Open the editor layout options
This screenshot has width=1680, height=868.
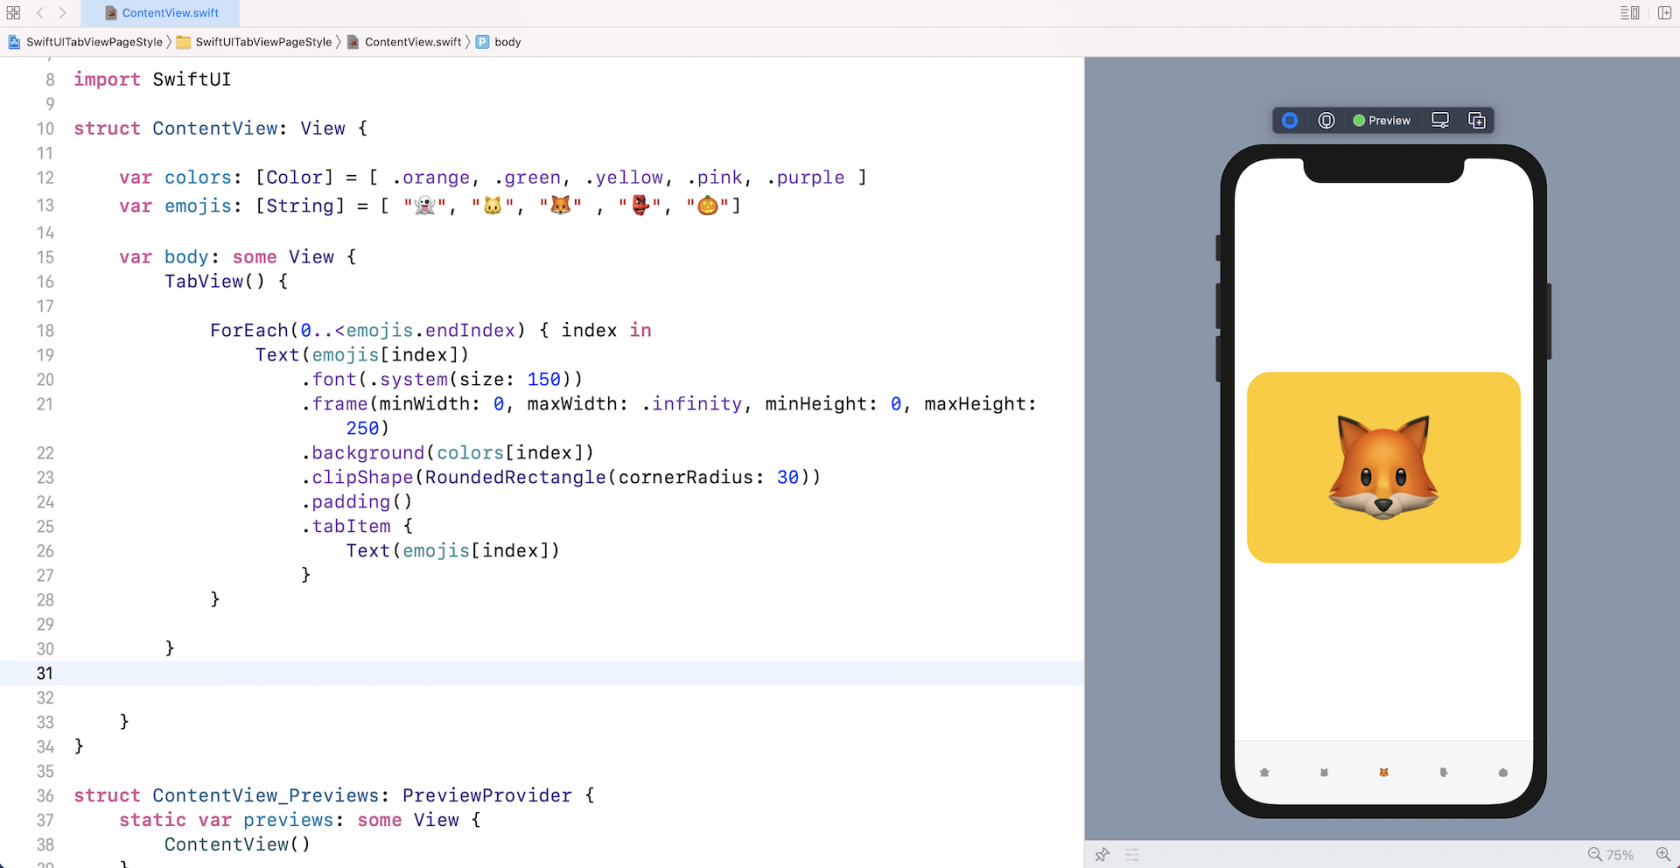[1629, 13]
